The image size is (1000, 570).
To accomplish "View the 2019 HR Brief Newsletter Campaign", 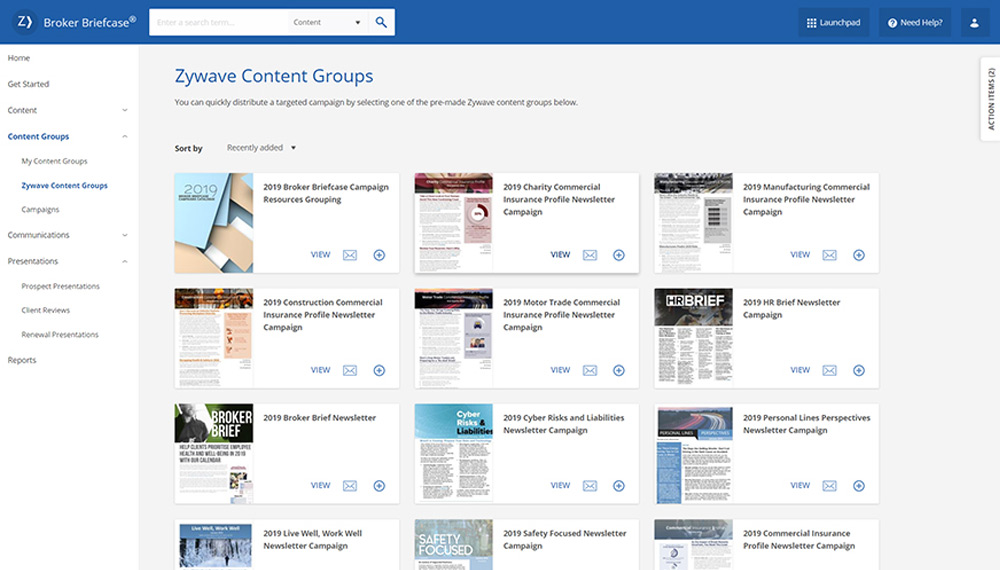I will coord(800,370).
